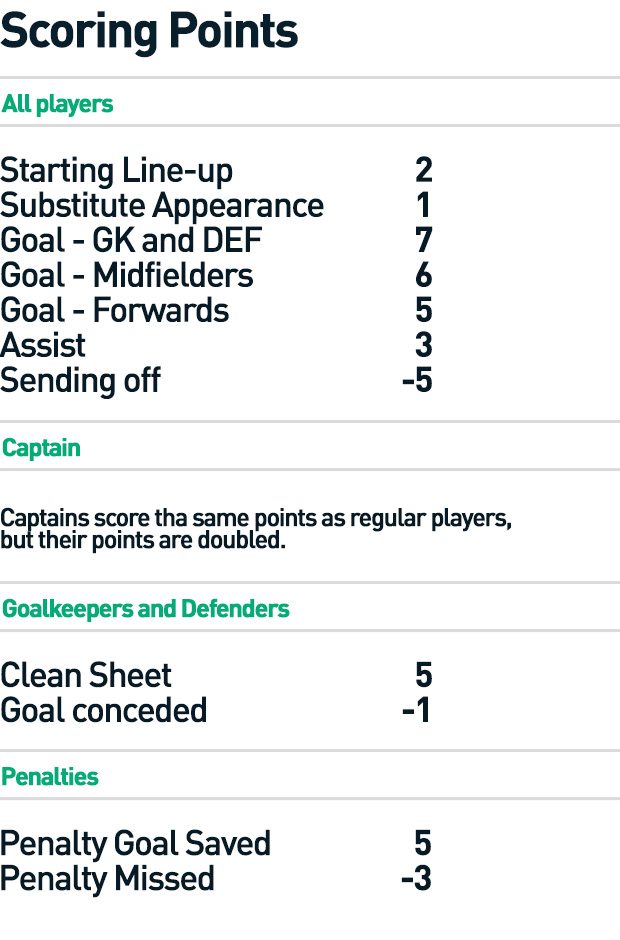The image size is (620, 940).
Task: Click the -5 value for Sending off
Action: pos(417,381)
